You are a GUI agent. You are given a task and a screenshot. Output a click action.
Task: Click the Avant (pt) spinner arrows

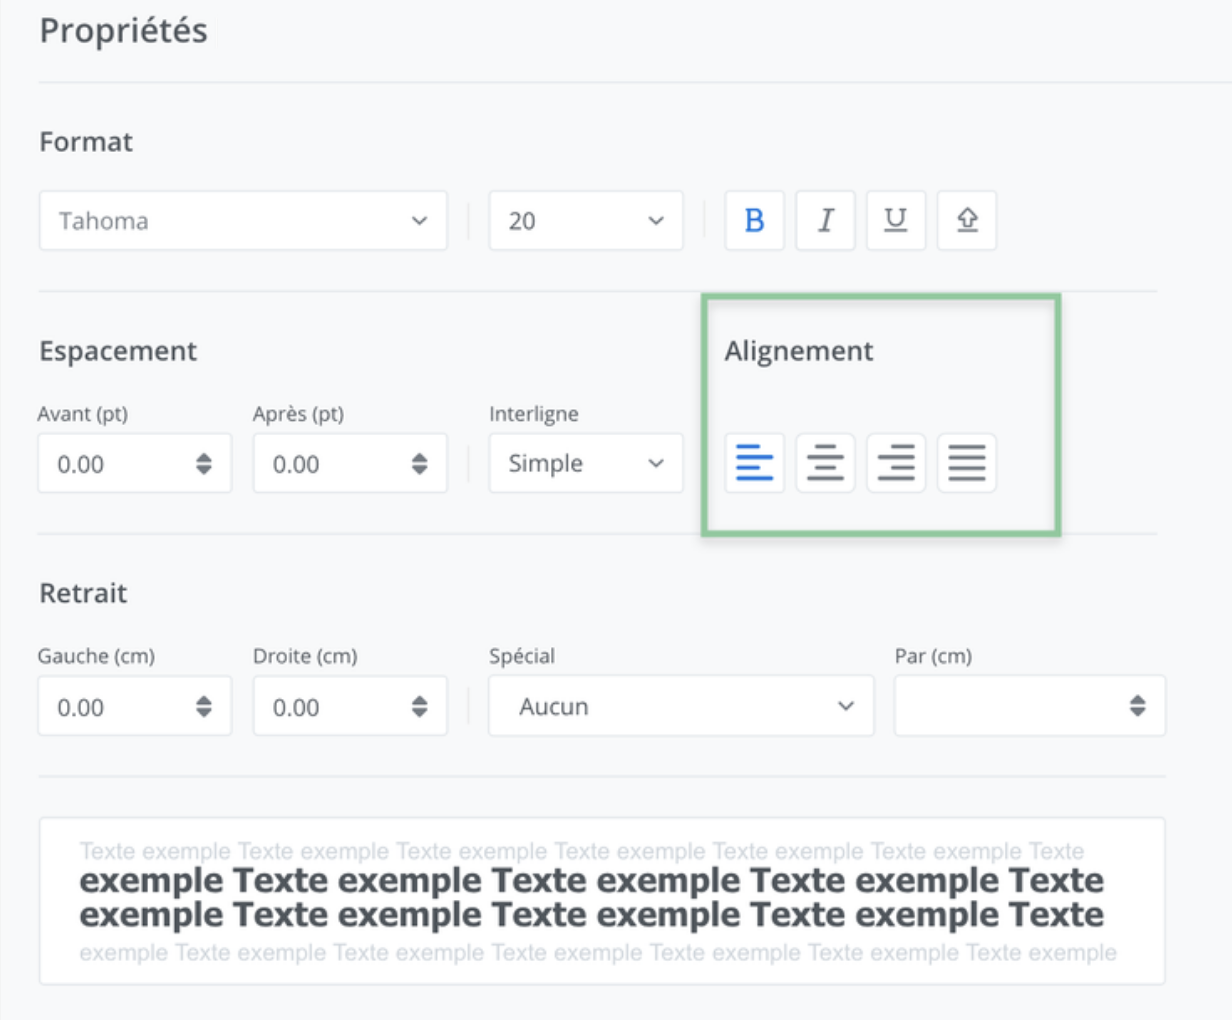[x=204, y=463]
